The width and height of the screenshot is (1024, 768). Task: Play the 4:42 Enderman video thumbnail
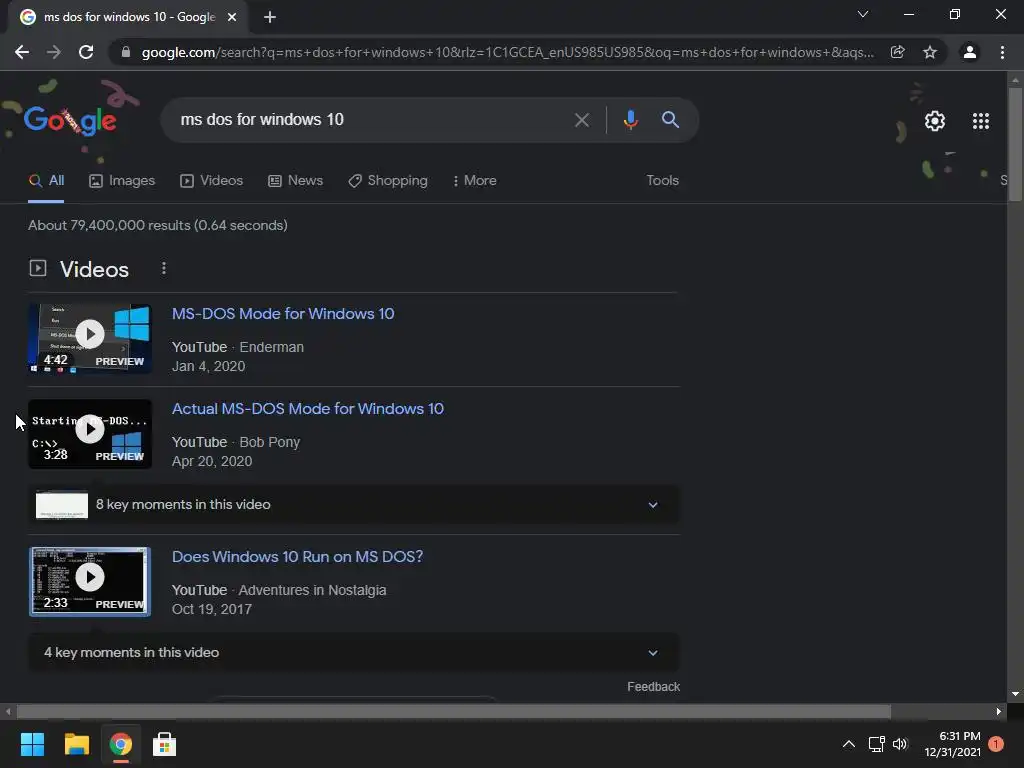pyautogui.click(x=90, y=338)
